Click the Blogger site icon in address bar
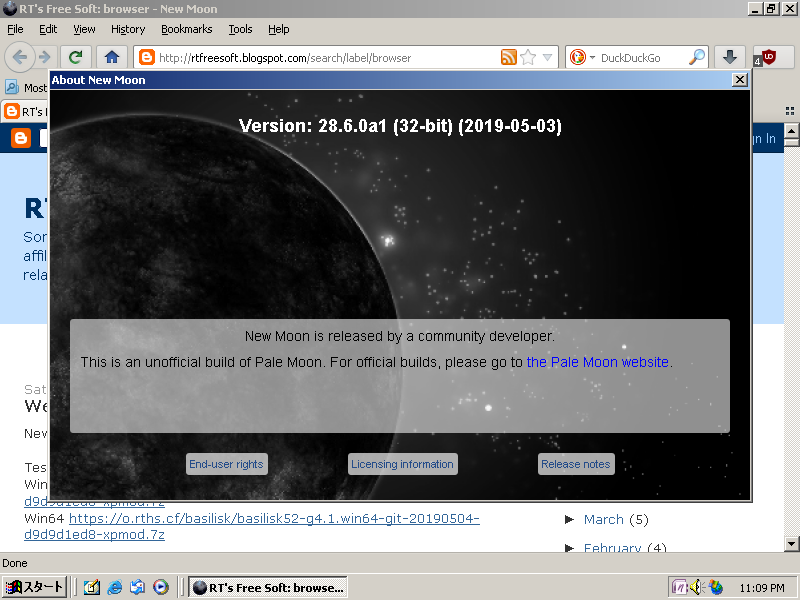800x600 pixels. 146,57
